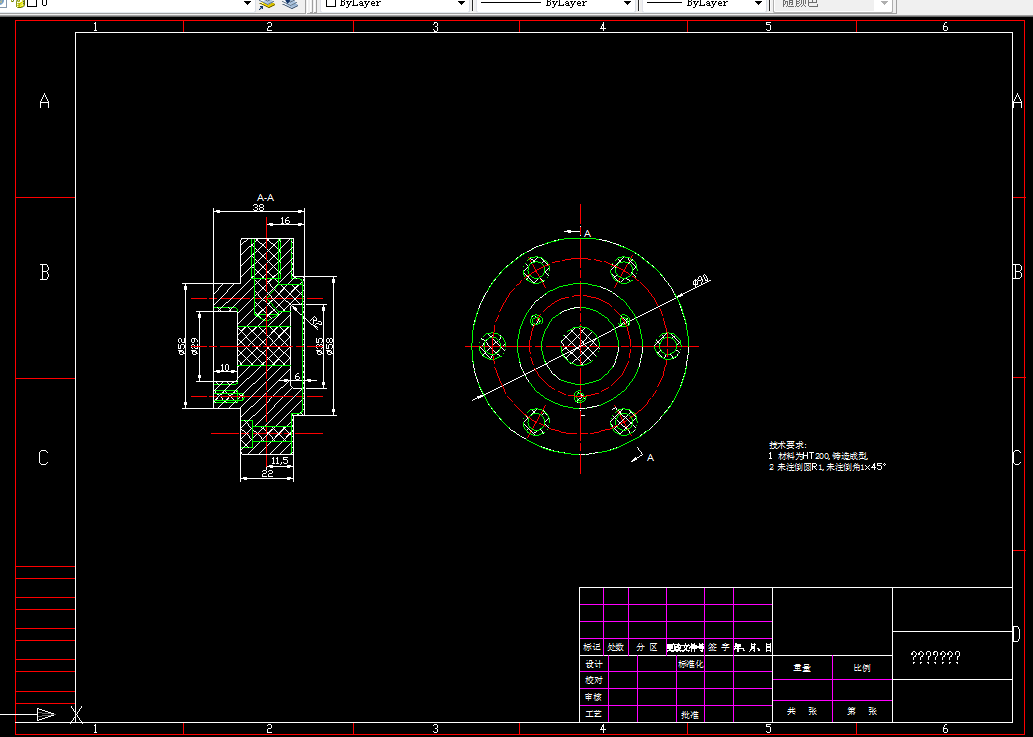Select note line 1 材料为HT200
Screen dimensions: 1033x737
[x=818, y=456]
